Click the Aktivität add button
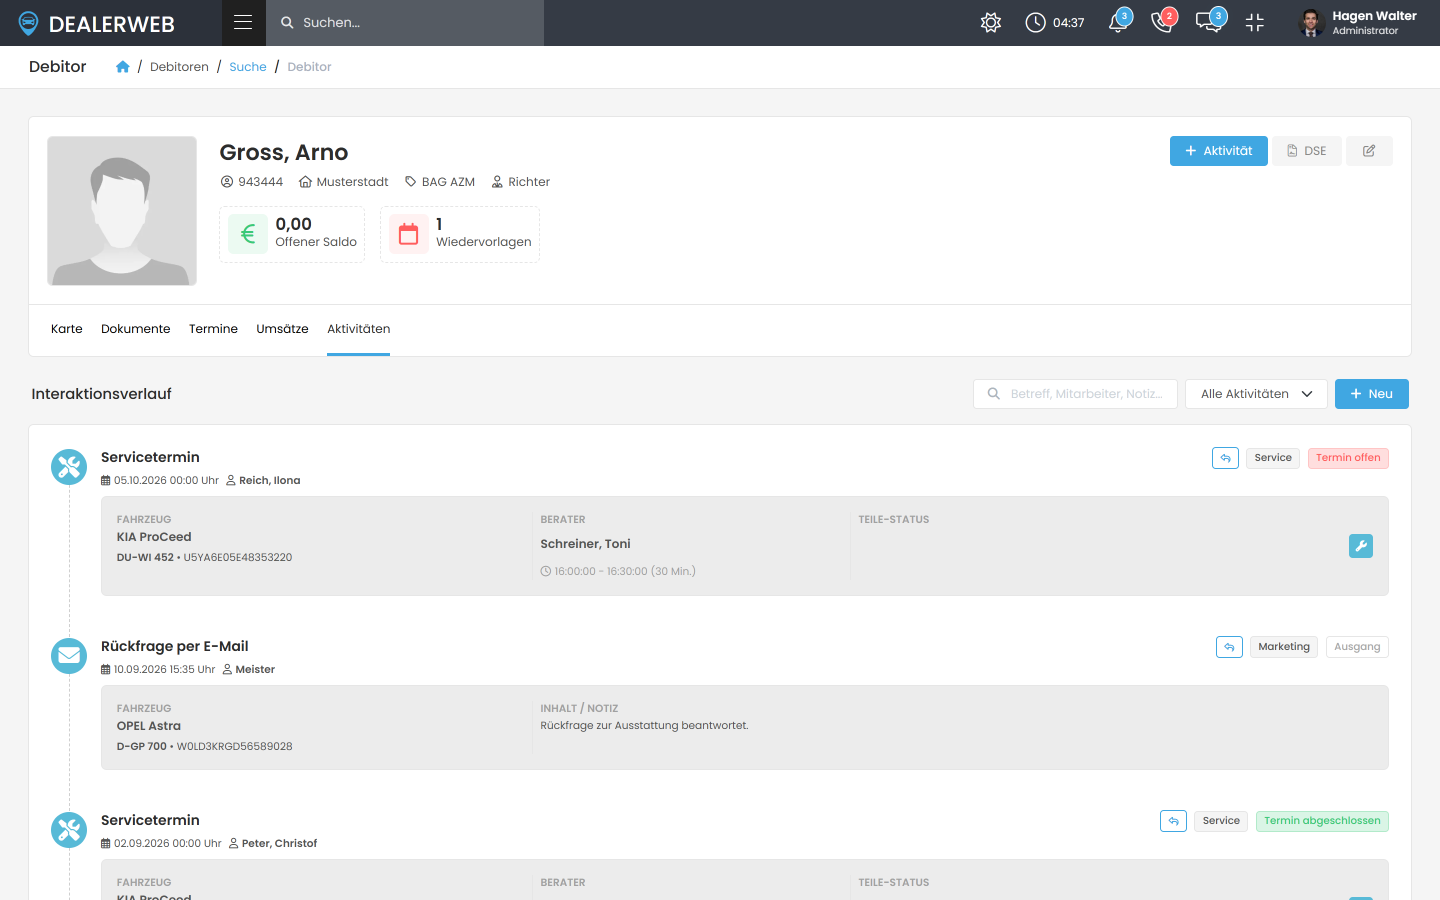 tap(1219, 151)
